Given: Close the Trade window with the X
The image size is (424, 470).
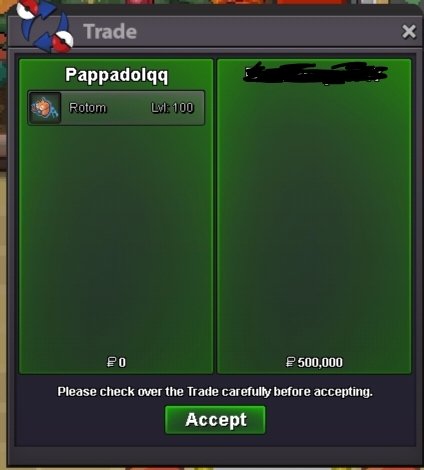Looking at the screenshot, I should click(x=409, y=32).
